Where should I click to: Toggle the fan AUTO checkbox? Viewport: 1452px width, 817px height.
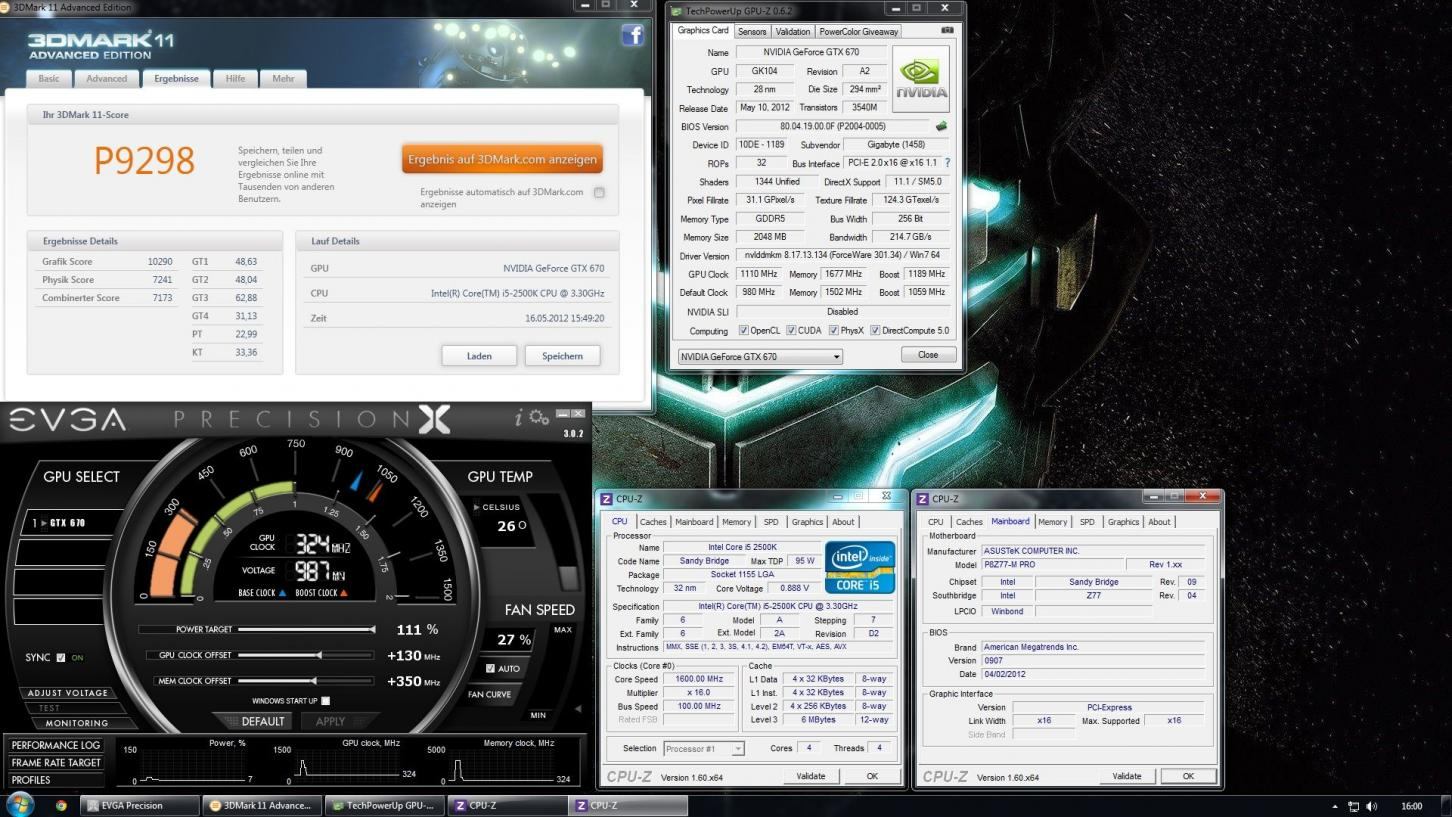click(x=490, y=668)
